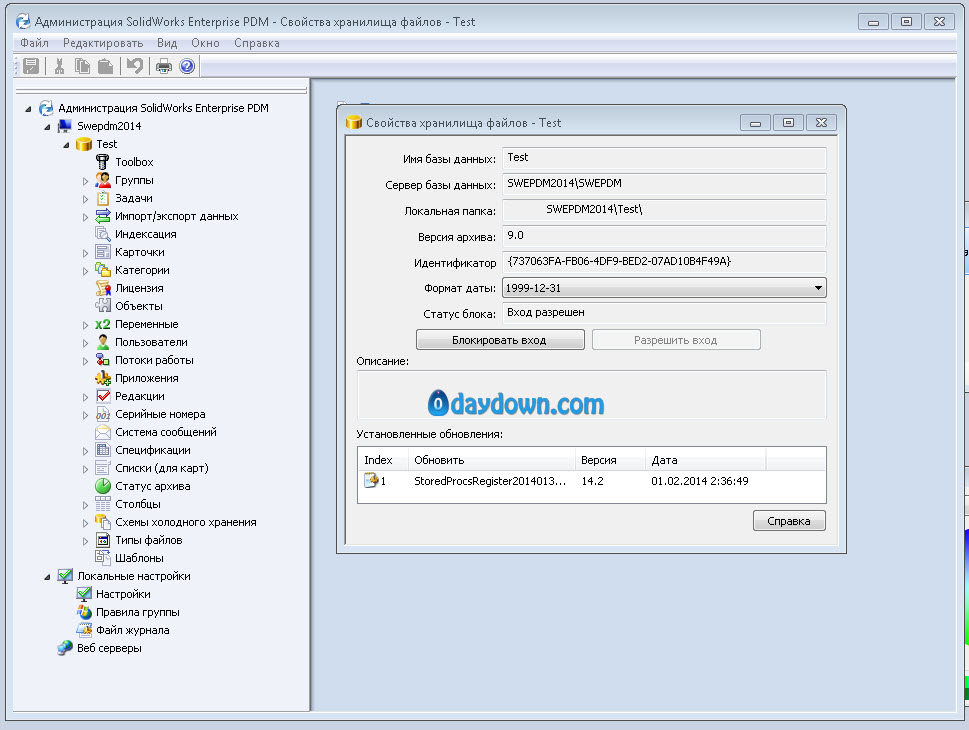
Task: Click the Обновить column header
Action: point(492,460)
